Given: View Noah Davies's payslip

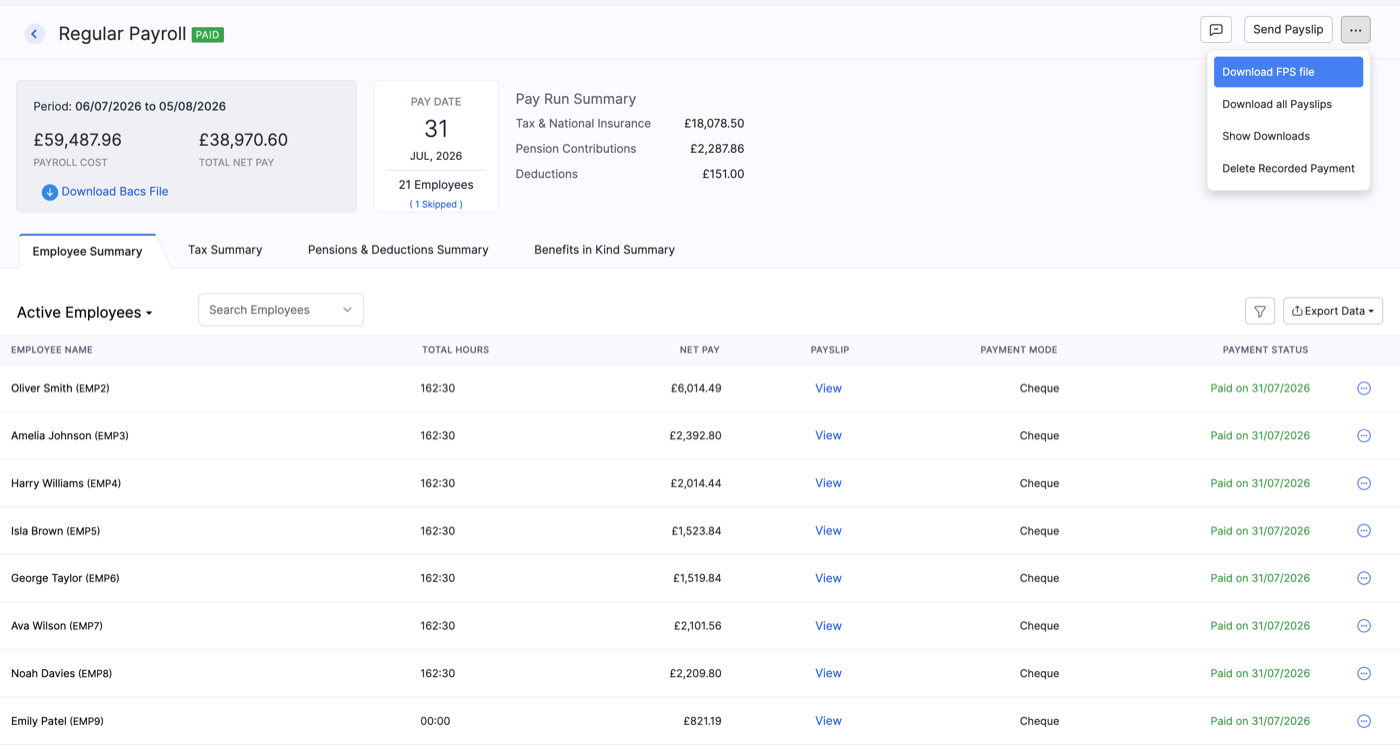Looking at the screenshot, I should click(x=828, y=673).
